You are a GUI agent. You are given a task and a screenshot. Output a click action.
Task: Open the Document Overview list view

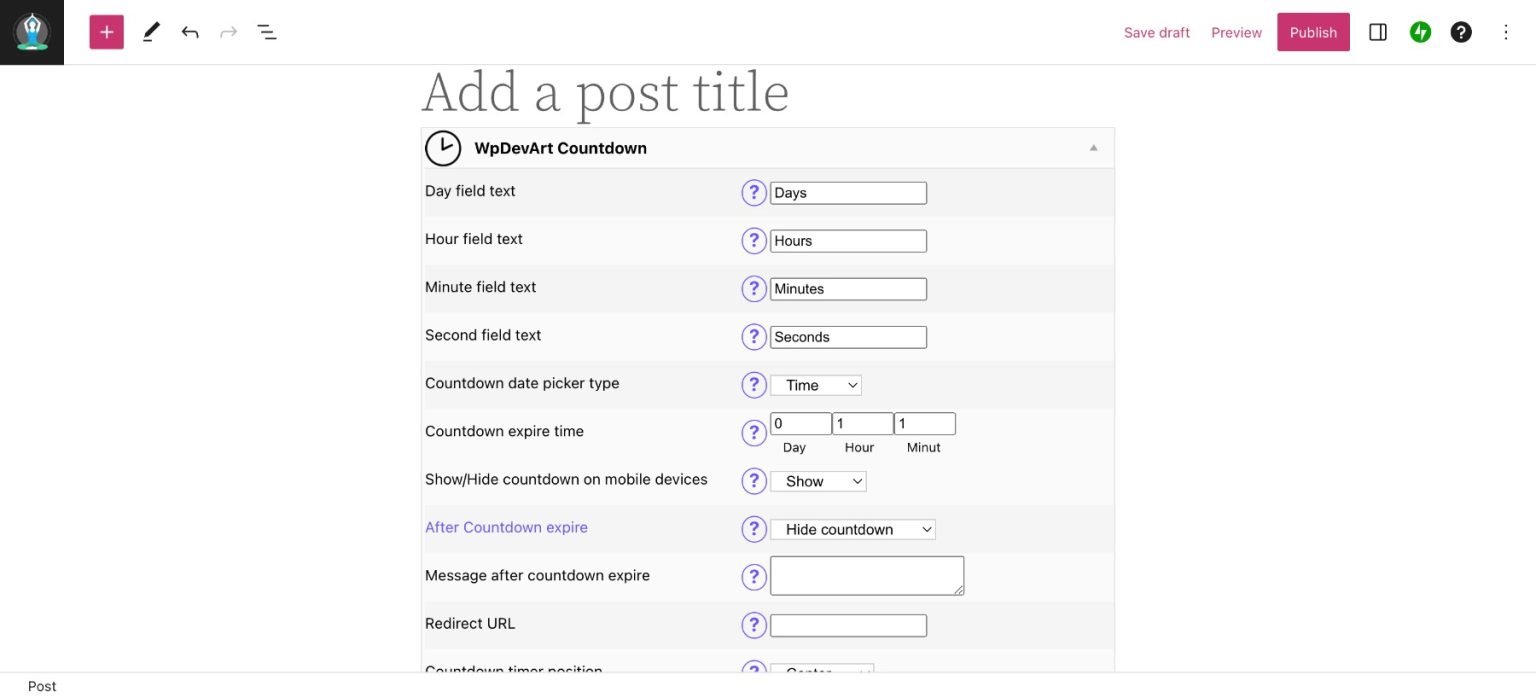266,31
